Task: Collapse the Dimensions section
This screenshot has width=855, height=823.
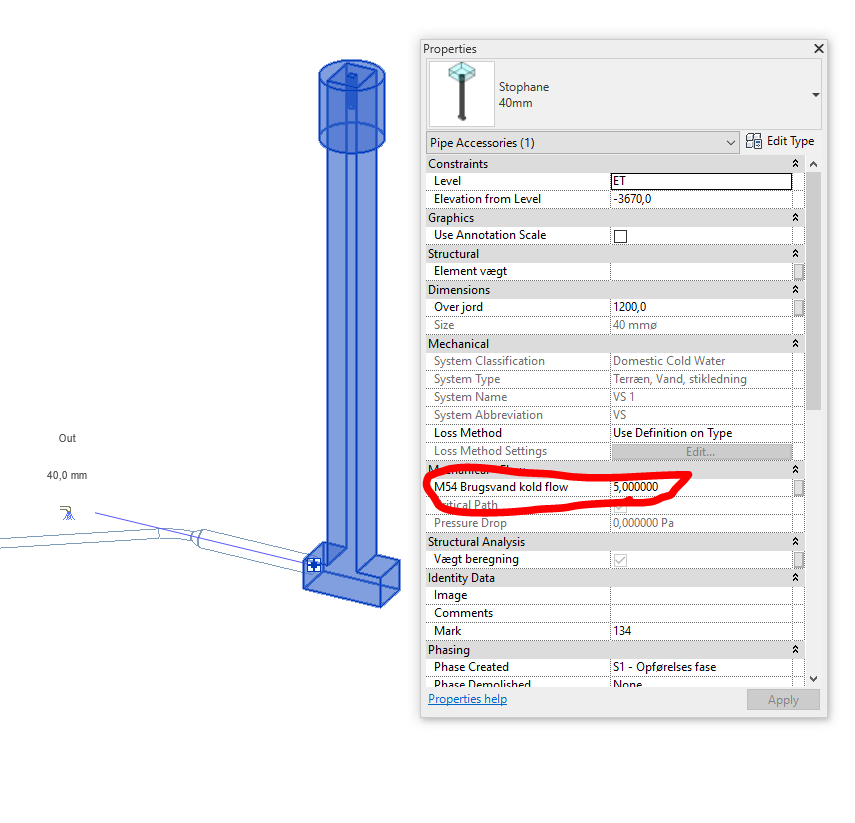Action: (796, 289)
